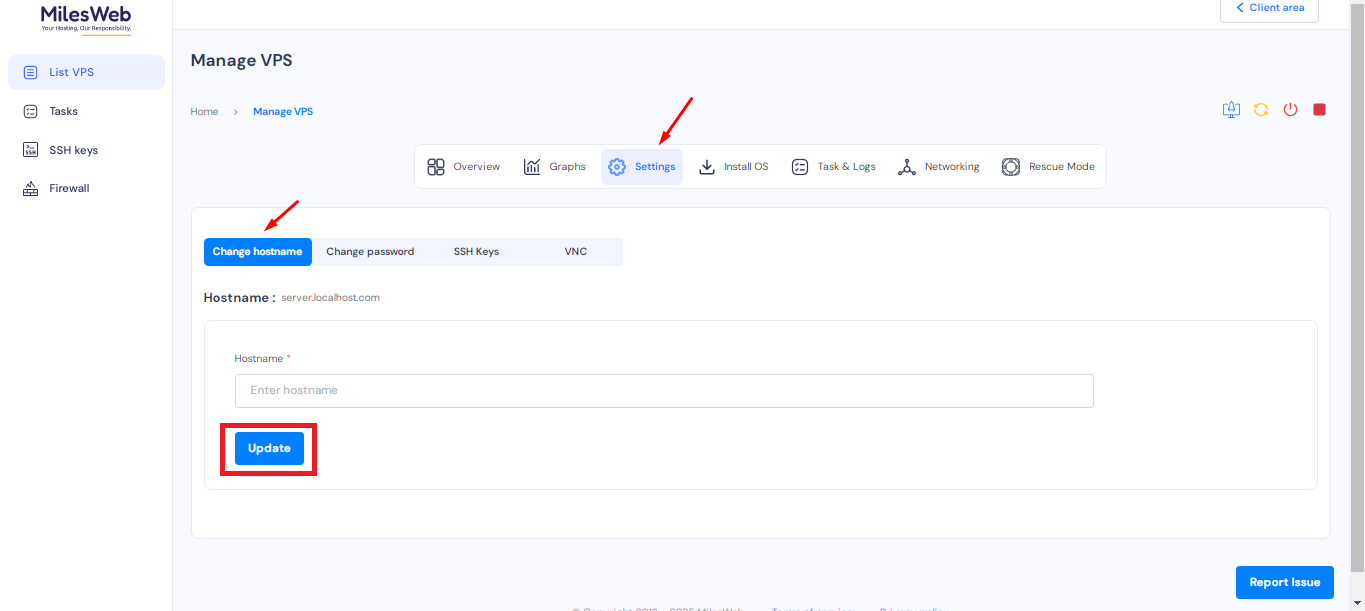Screen dimensions: 1365x611
Task: Click the blue rocket monitor icon
Action: pyautogui.click(x=1231, y=110)
